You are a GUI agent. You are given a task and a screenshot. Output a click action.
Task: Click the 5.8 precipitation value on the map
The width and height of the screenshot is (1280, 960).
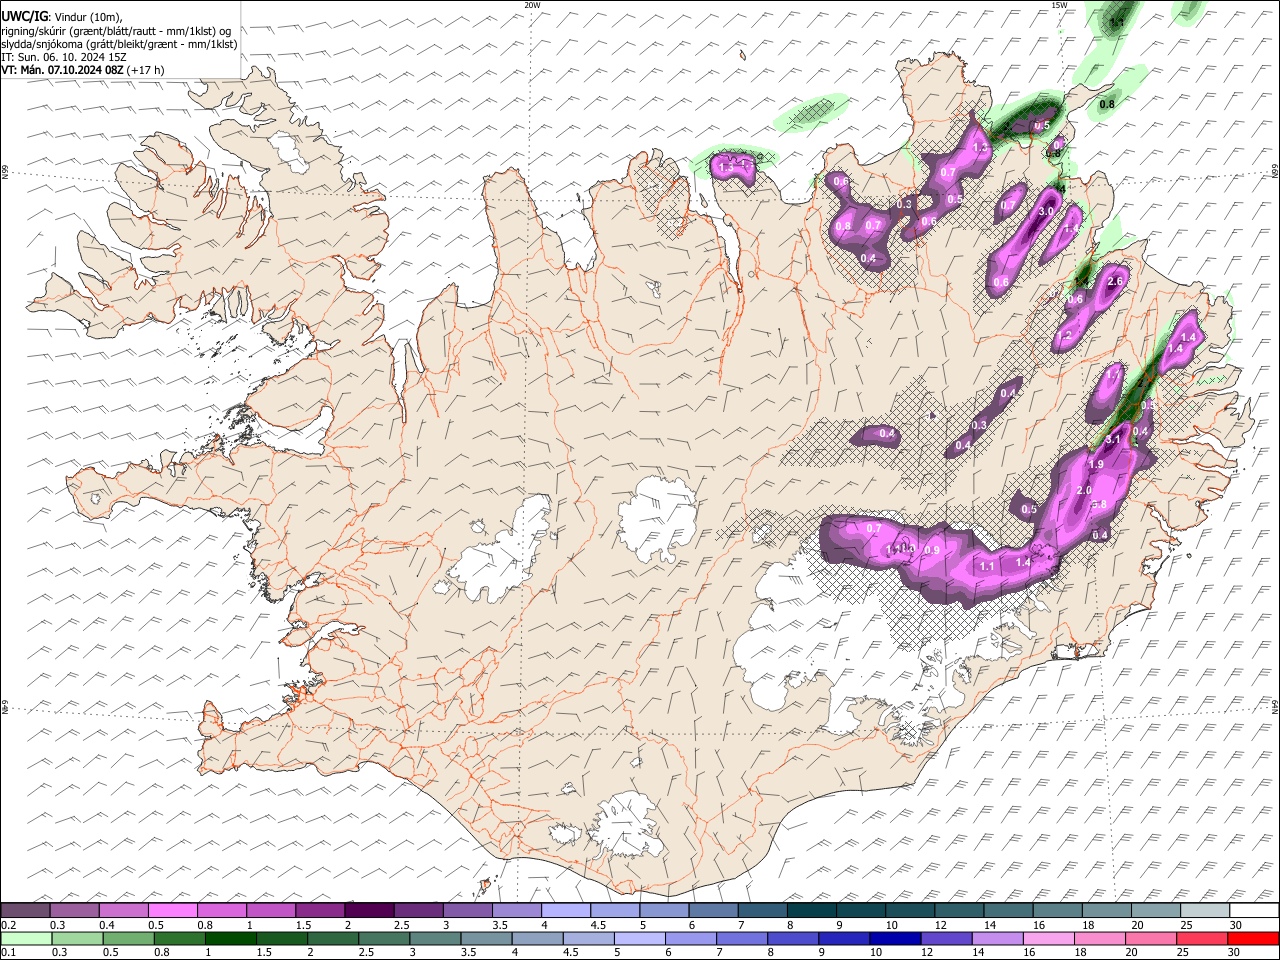[x=1099, y=505]
